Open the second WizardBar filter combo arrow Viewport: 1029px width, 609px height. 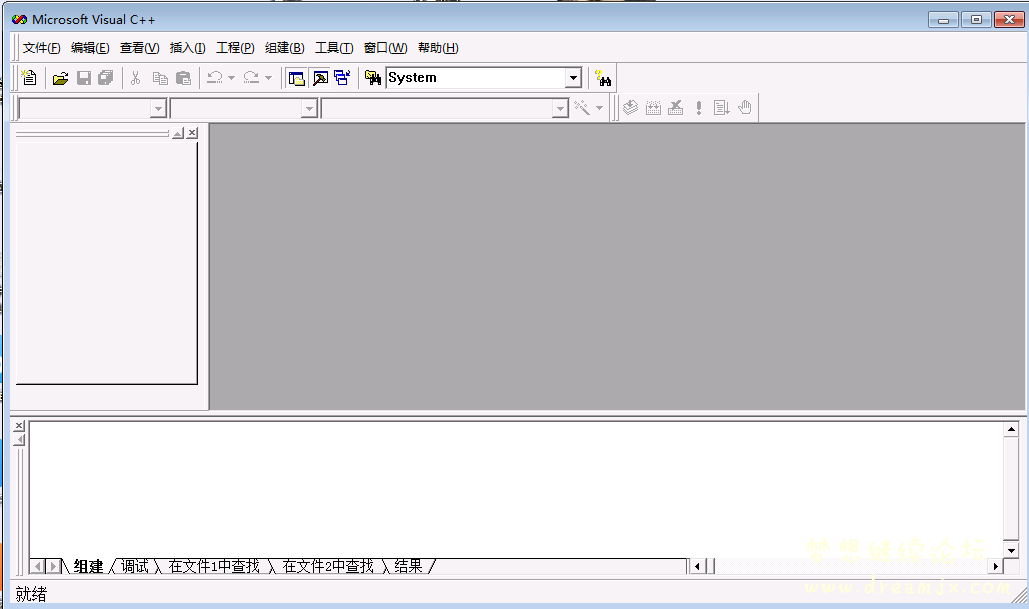[x=309, y=108]
